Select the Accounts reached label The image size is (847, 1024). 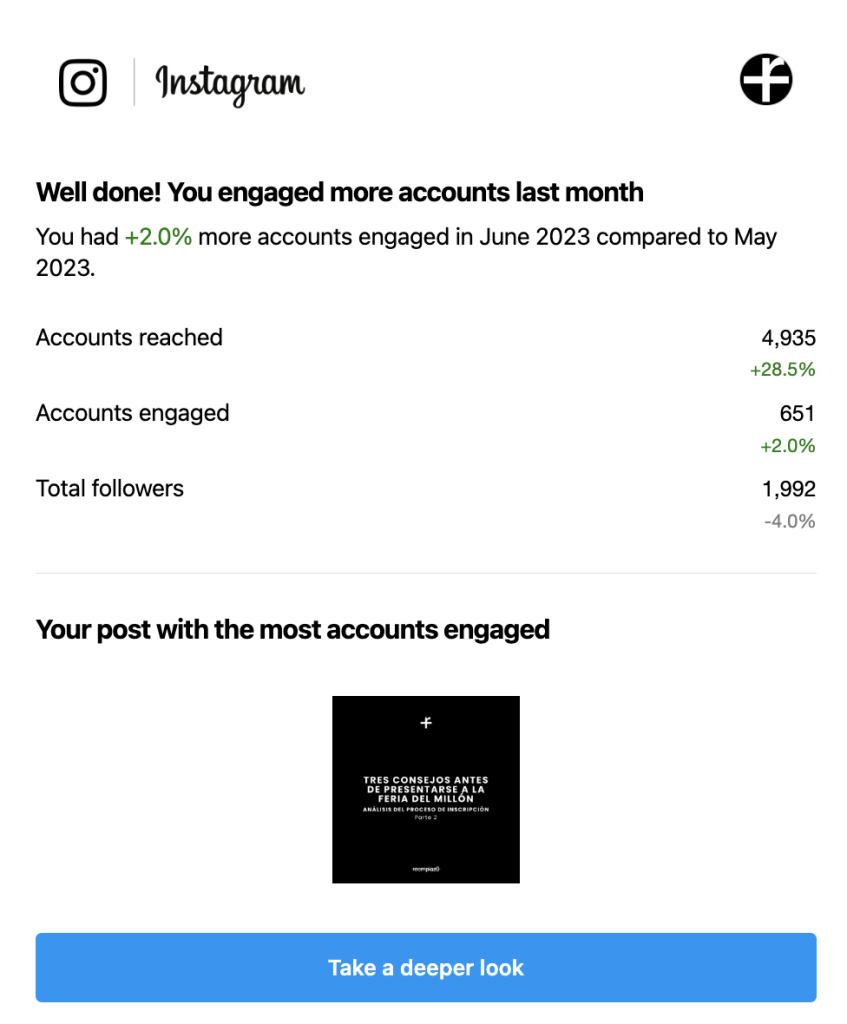click(129, 338)
